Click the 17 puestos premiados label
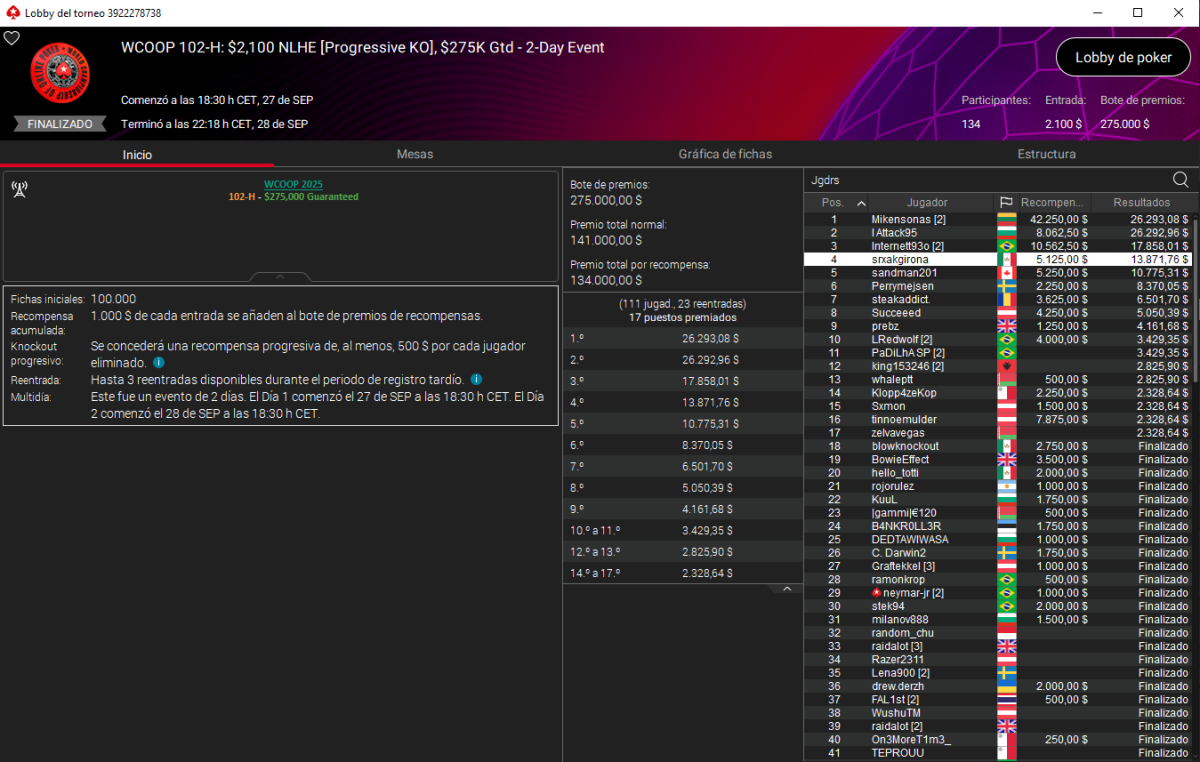The image size is (1200, 762). coord(684,317)
